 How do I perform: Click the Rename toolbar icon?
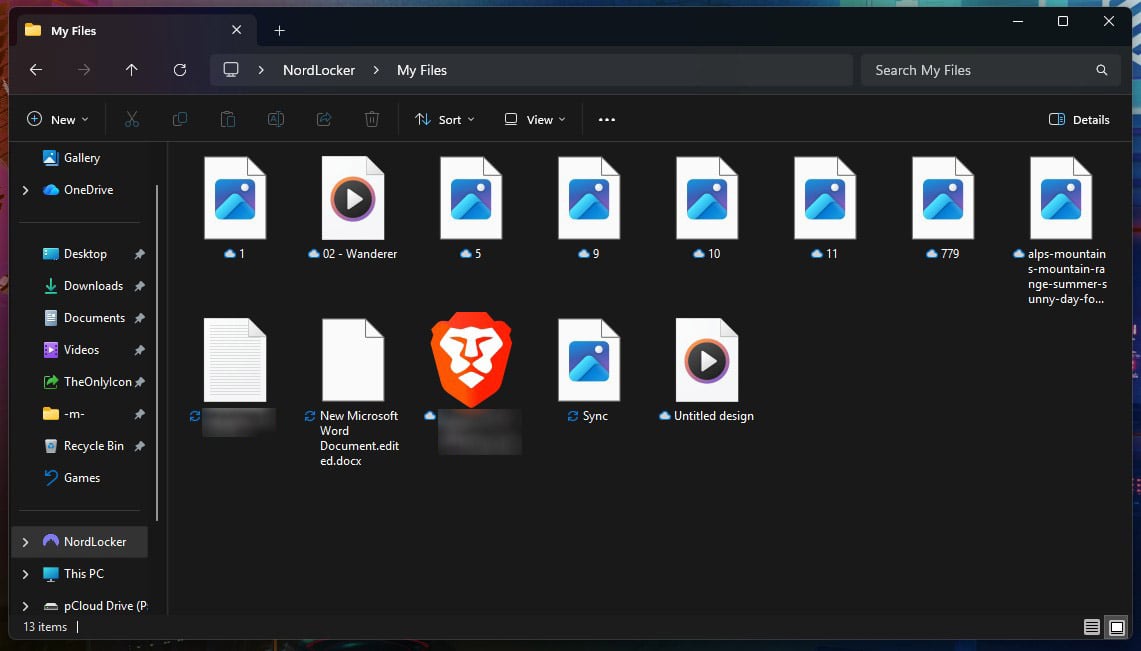[x=276, y=119]
